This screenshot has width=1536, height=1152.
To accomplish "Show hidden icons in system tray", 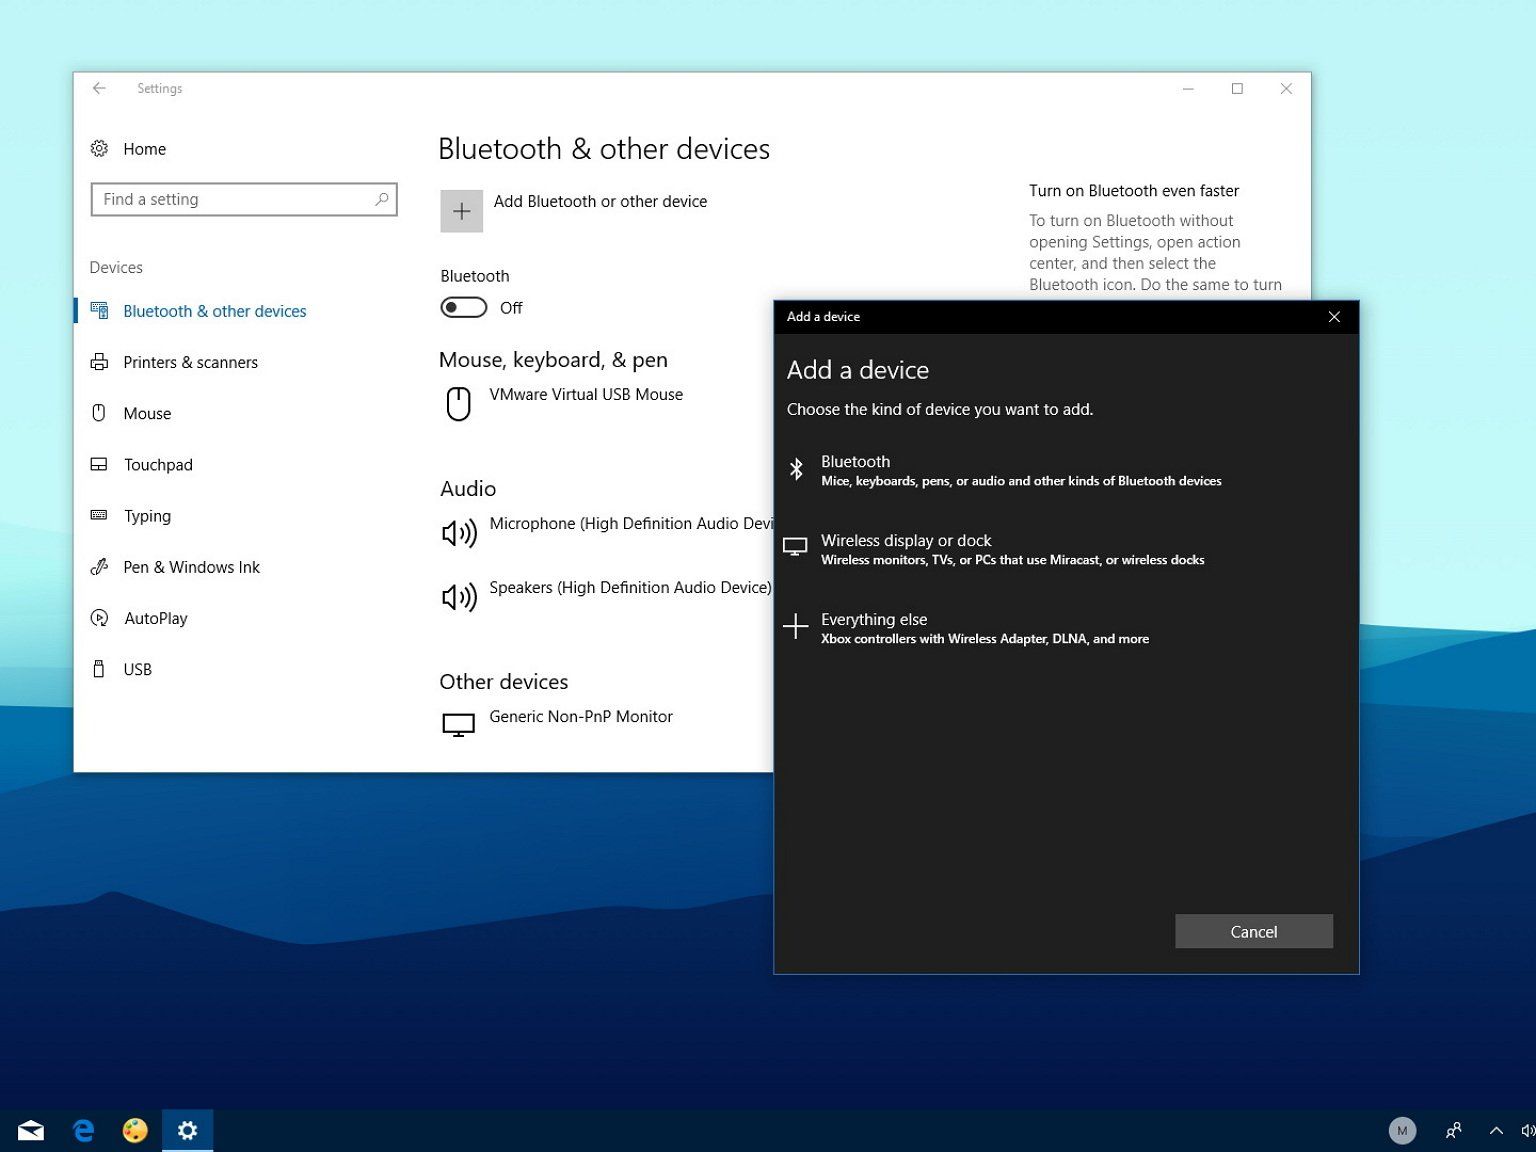I will 1496,1130.
